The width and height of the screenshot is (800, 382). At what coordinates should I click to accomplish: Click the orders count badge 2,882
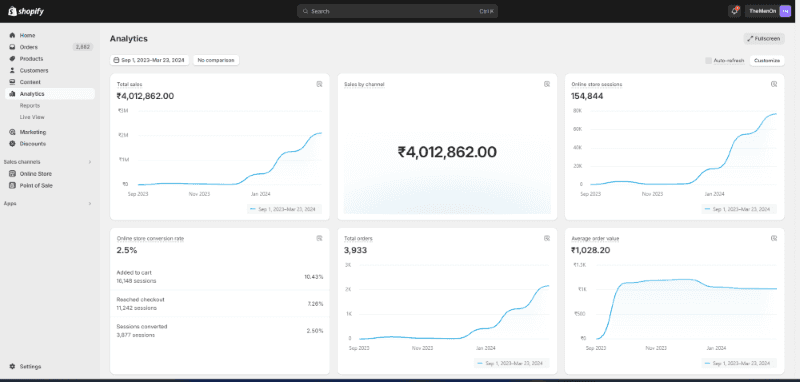(x=83, y=47)
